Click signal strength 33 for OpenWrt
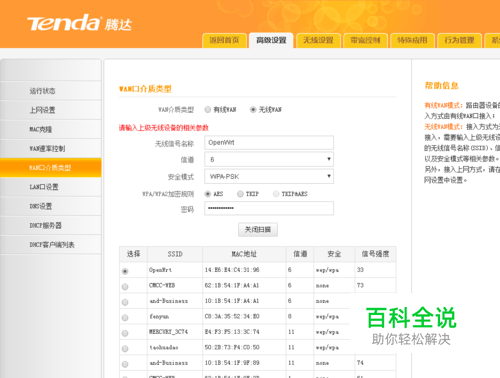 360,270
